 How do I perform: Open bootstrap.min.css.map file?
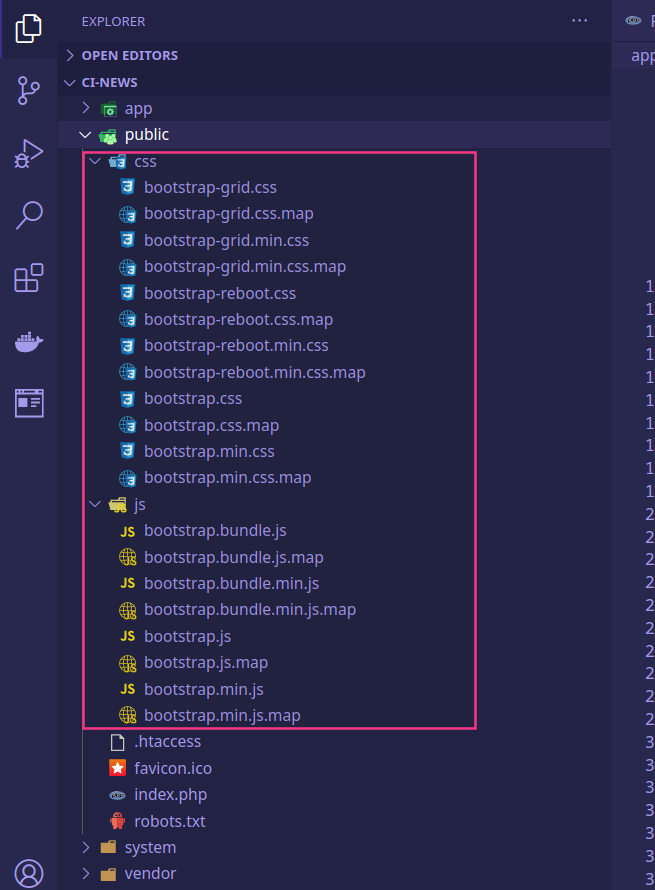pos(228,477)
